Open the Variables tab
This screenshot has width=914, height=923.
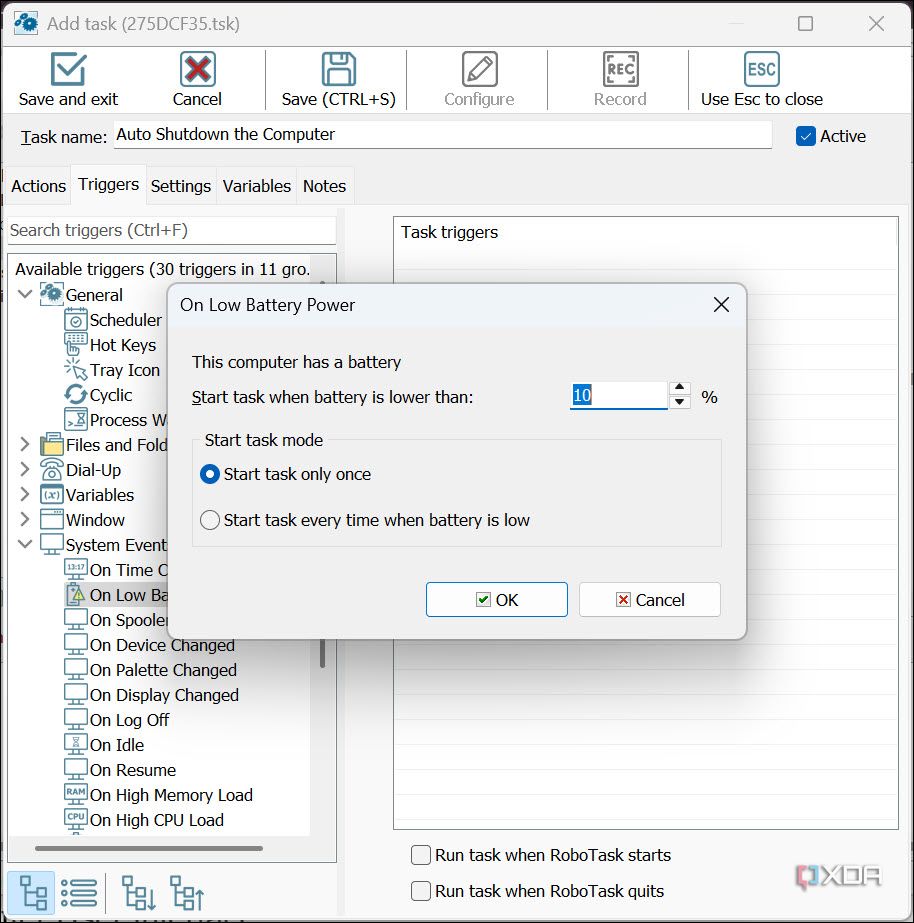256,185
